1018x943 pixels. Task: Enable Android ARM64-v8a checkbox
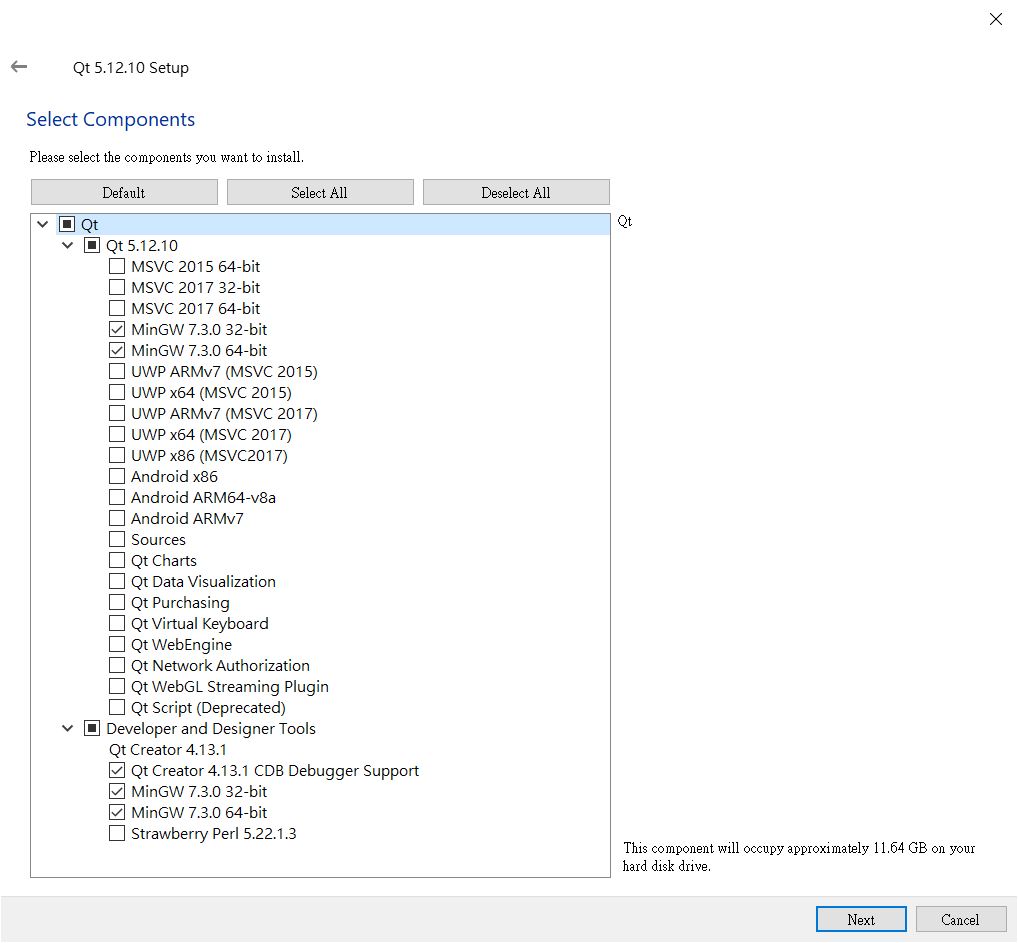[117, 497]
